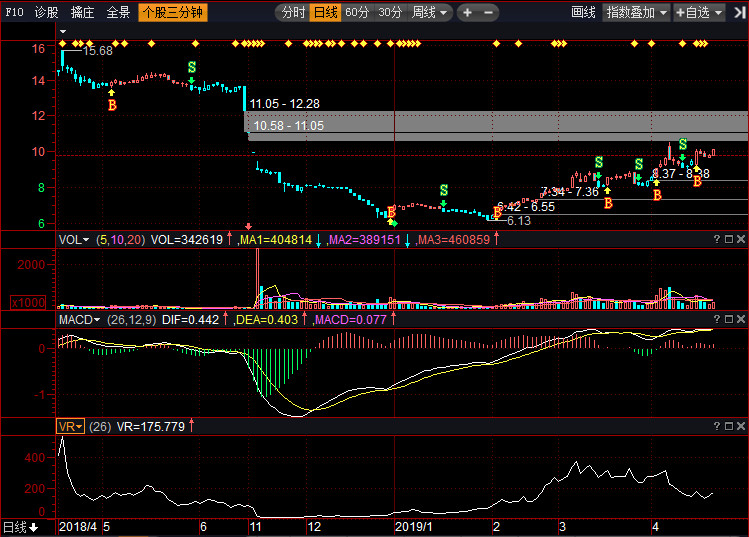
Task: Open the VOL indicator selector dropdown
Action: coord(73,240)
